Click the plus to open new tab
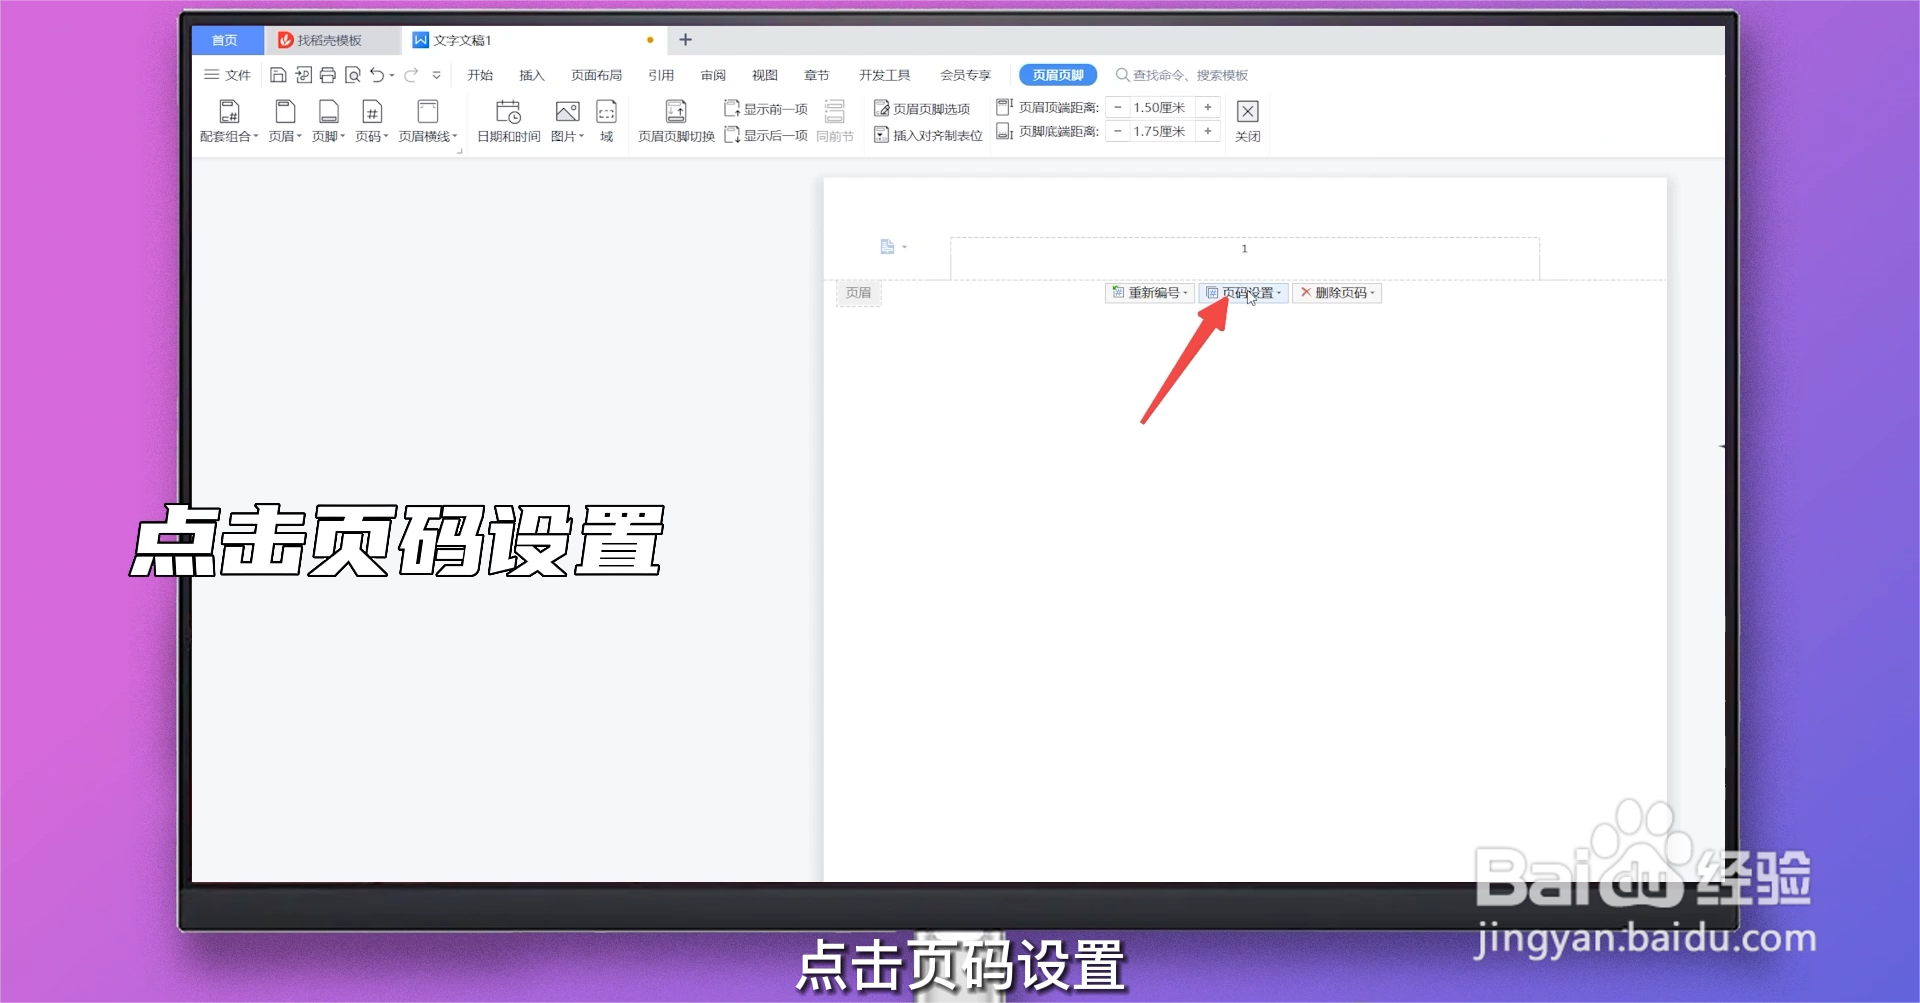This screenshot has height=1003, width=1920. click(685, 40)
